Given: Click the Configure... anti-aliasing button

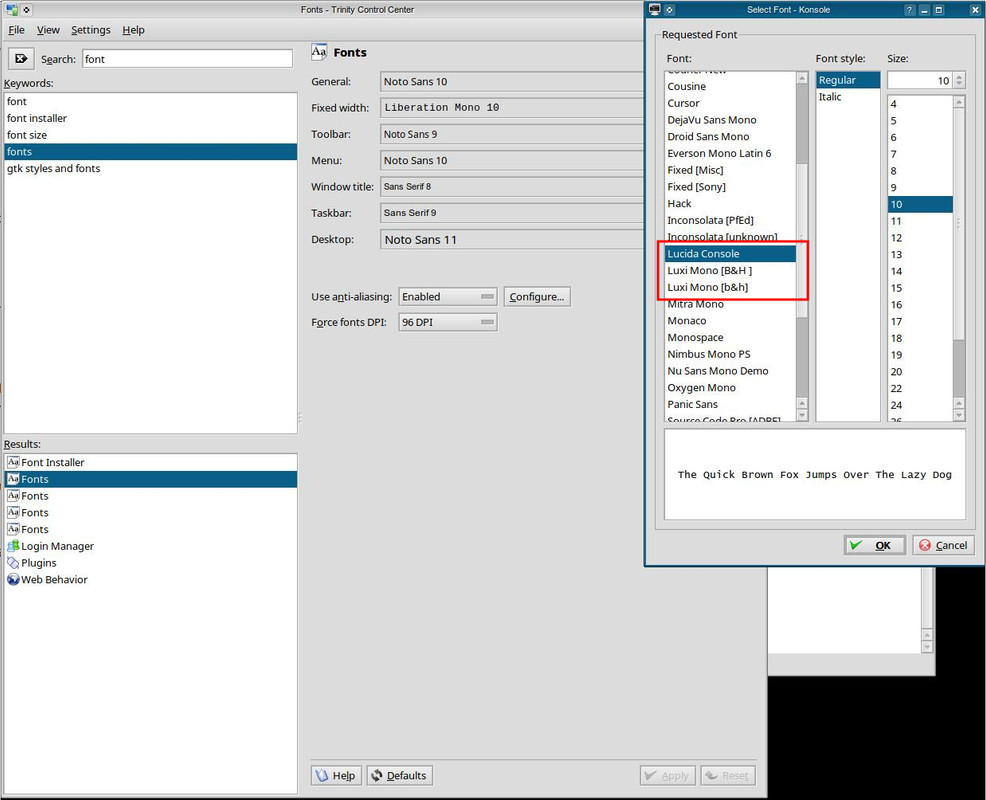Looking at the screenshot, I should point(537,297).
